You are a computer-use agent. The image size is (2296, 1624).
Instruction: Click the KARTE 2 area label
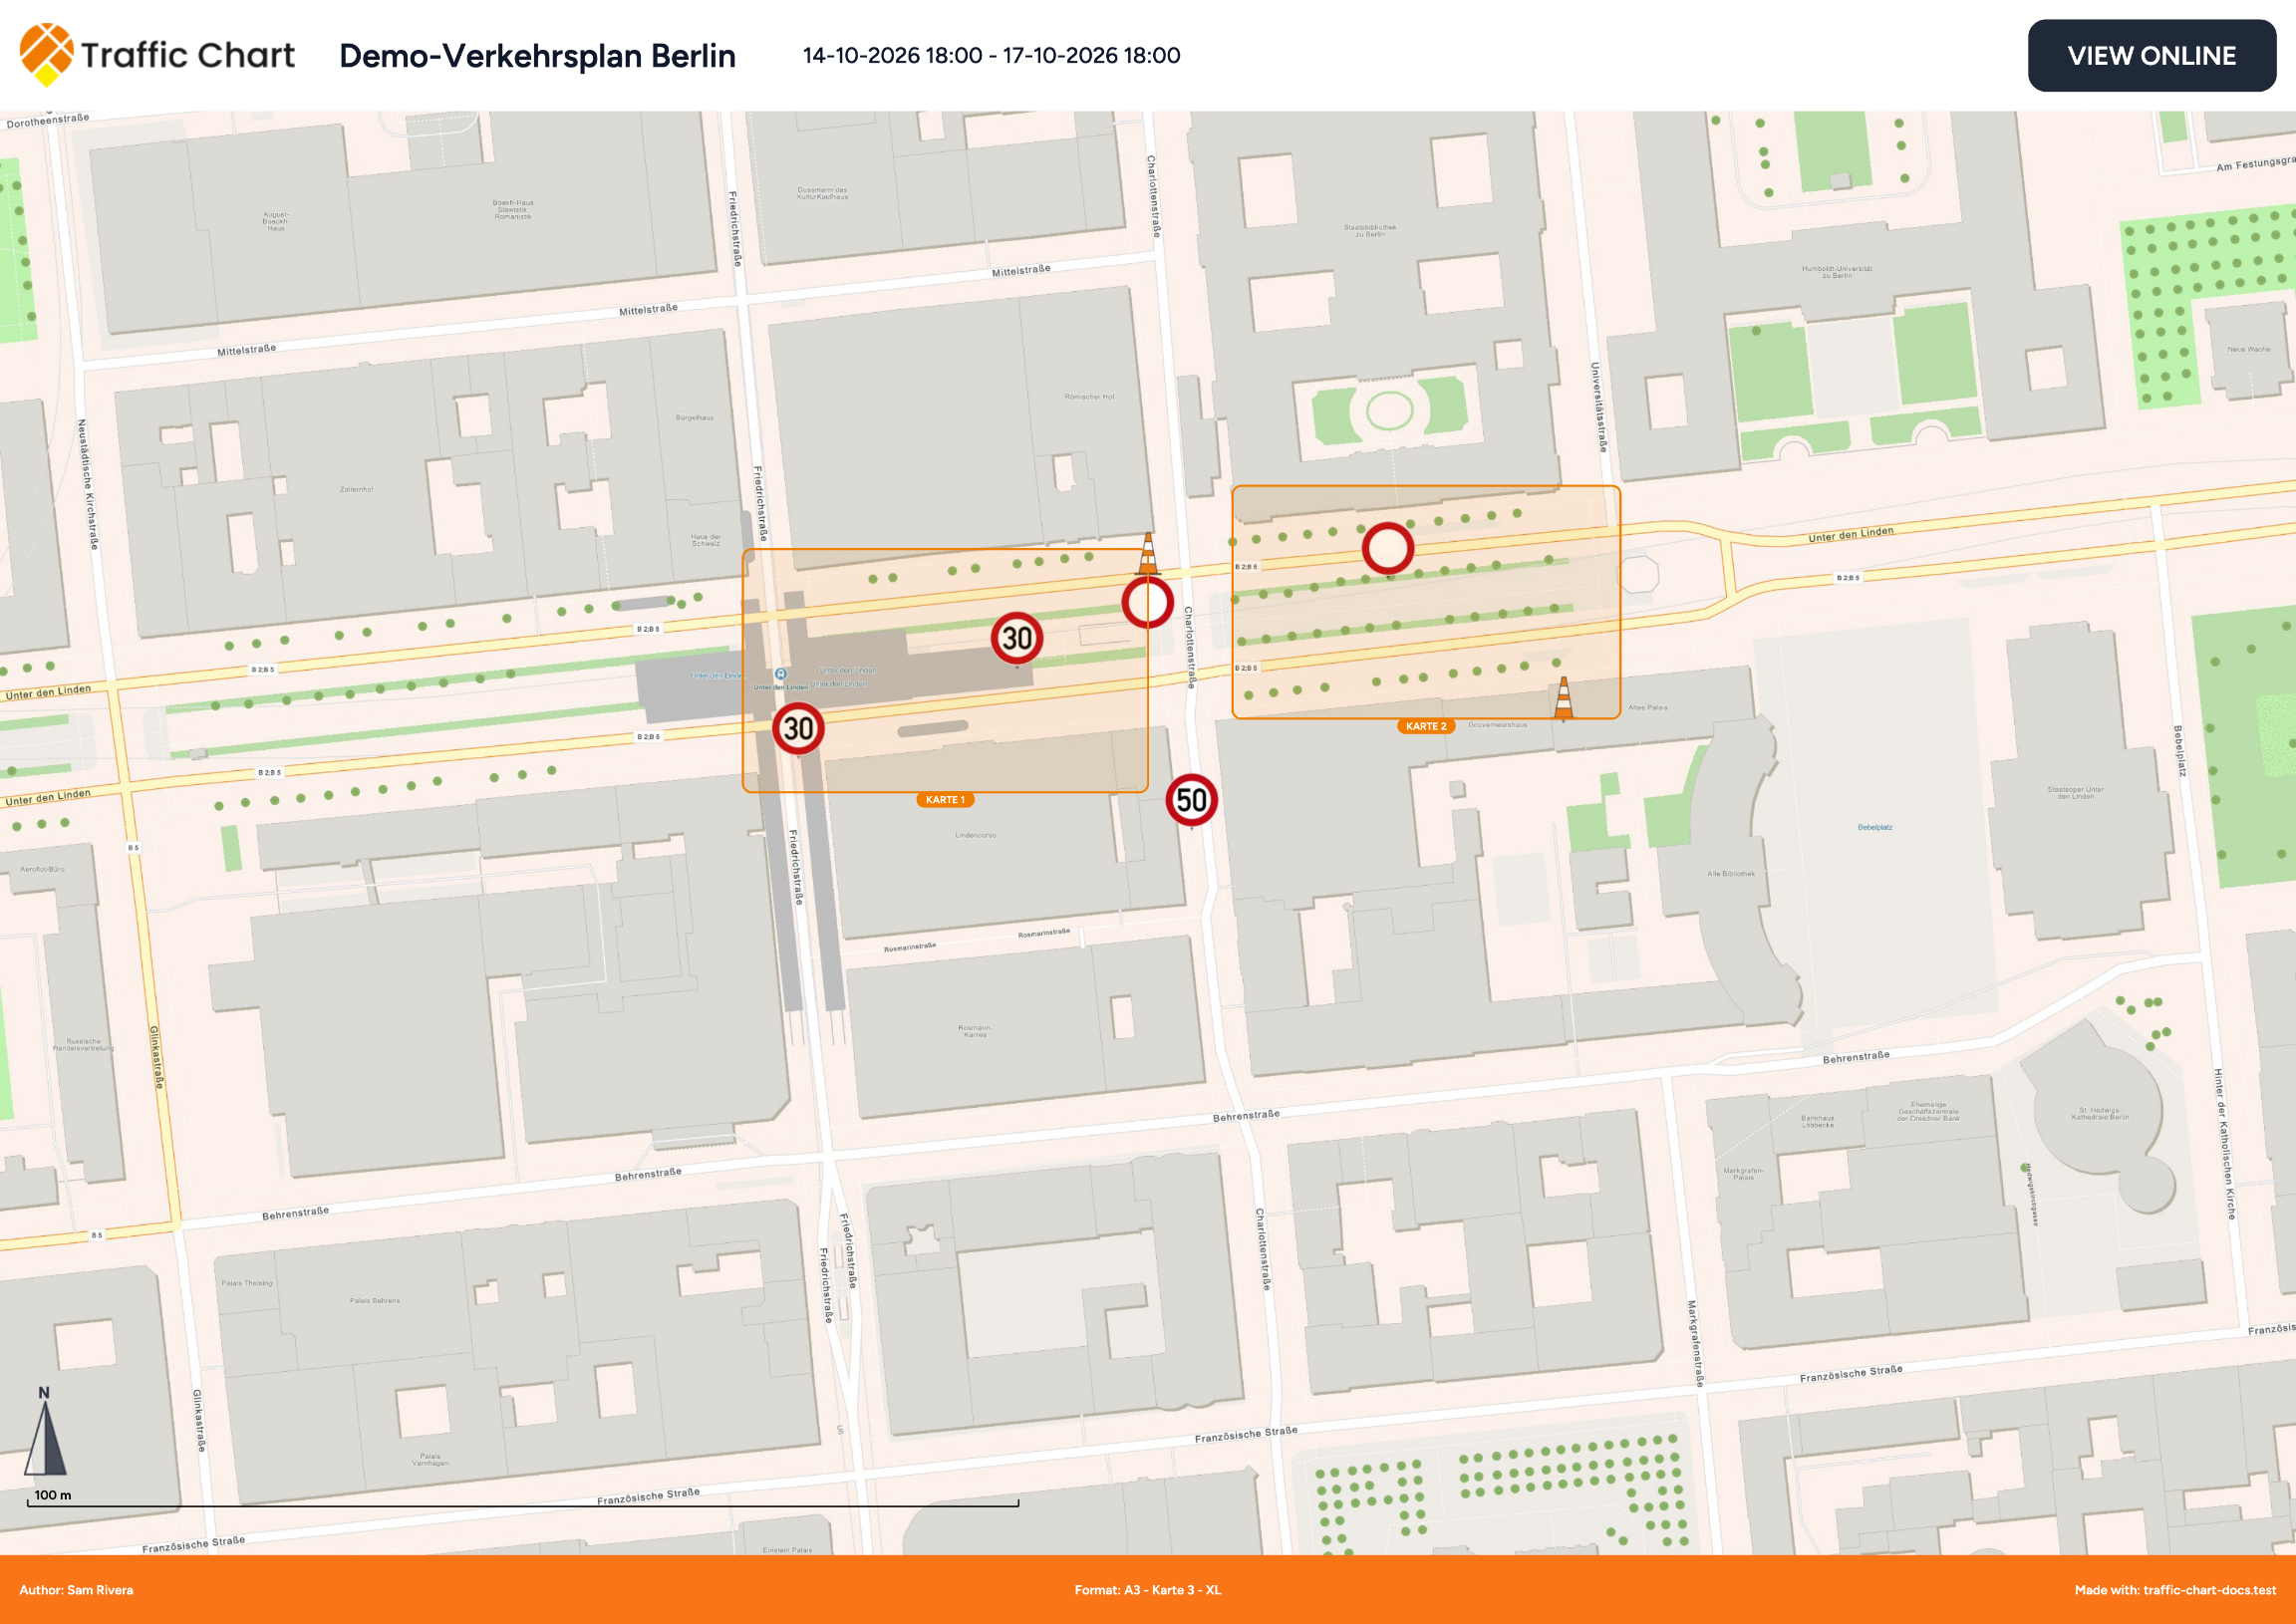(x=1426, y=726)
